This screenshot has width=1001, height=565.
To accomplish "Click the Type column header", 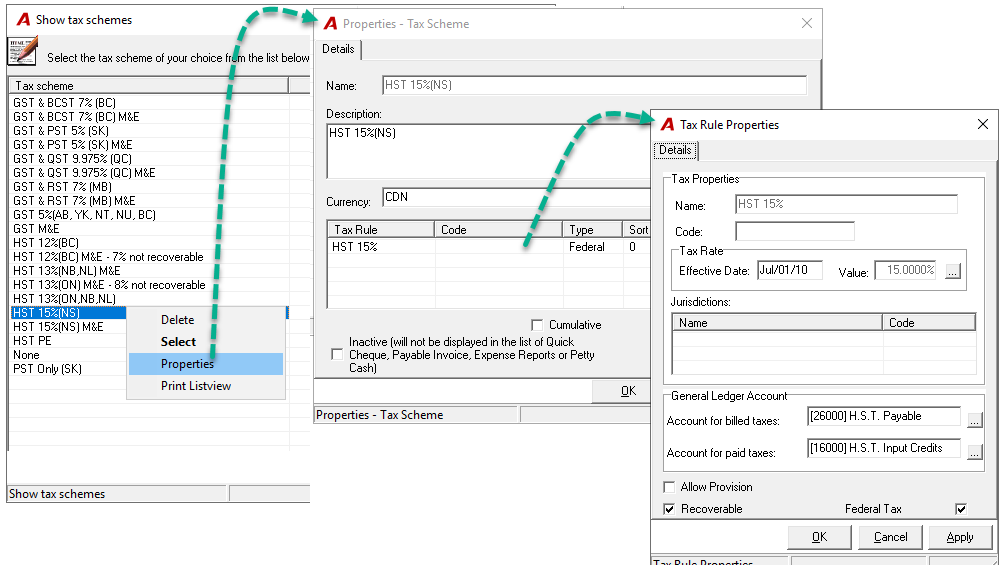I will (x=592, y=229).
